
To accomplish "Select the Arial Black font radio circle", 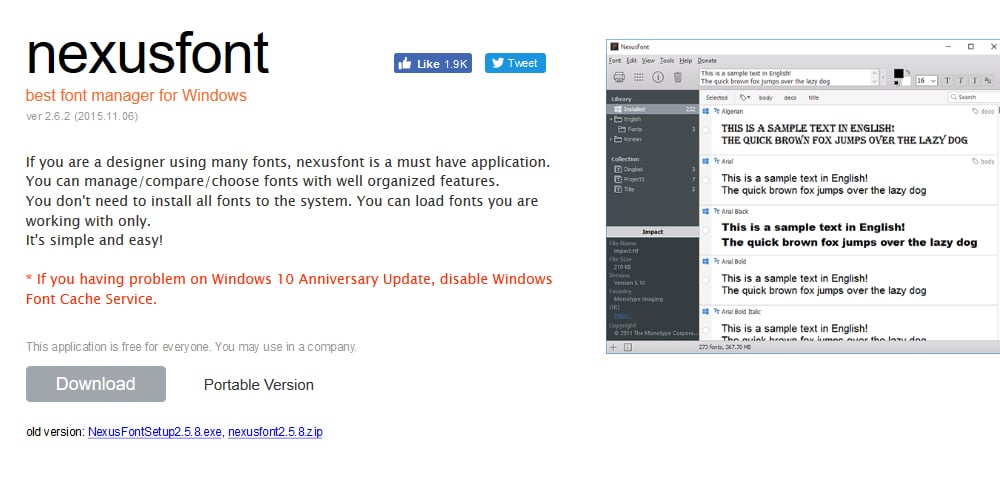I will click(x=706, y=231).
